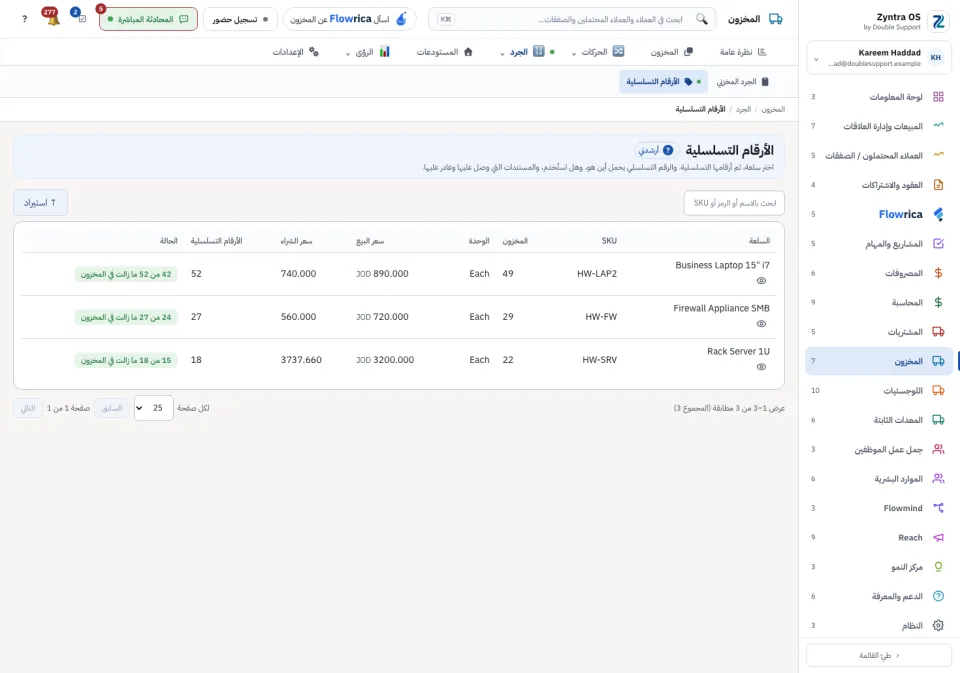Image resolution: width=960 pixels, height=673 pixels.
Task: Click the SKU cell HW-FW
Action: tap(601, 317)
